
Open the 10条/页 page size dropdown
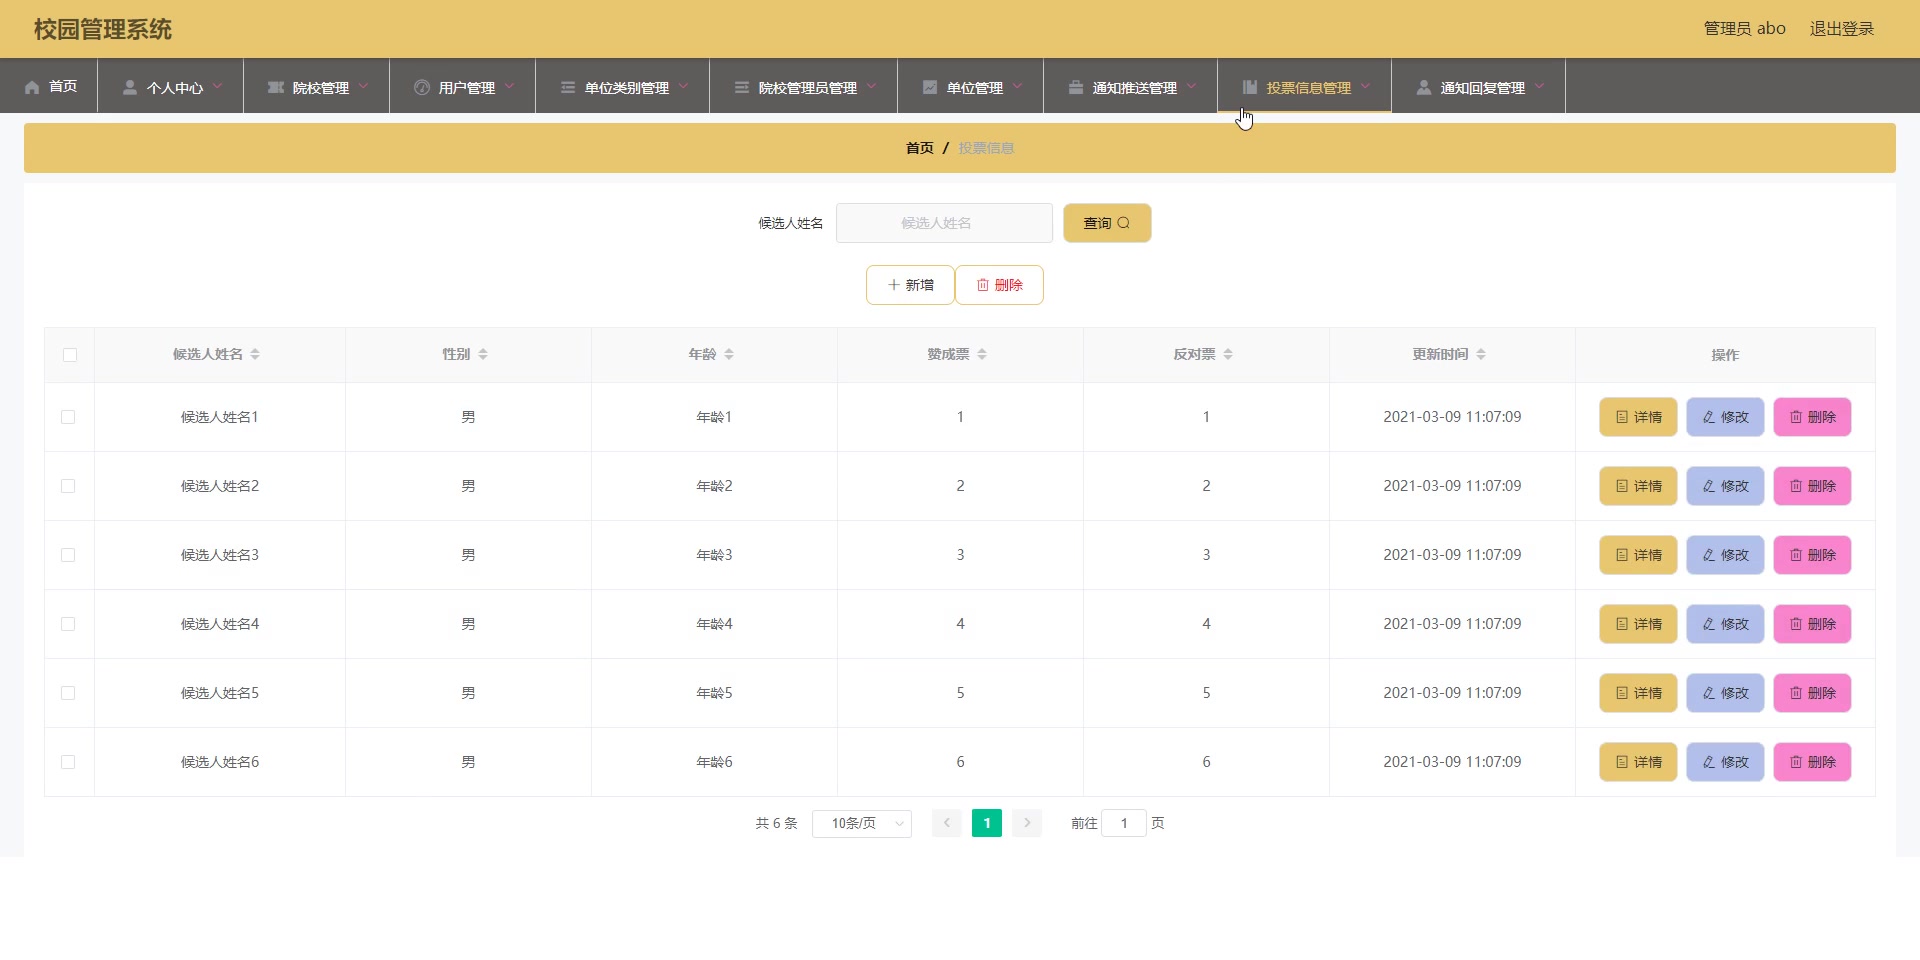[861, 823]
